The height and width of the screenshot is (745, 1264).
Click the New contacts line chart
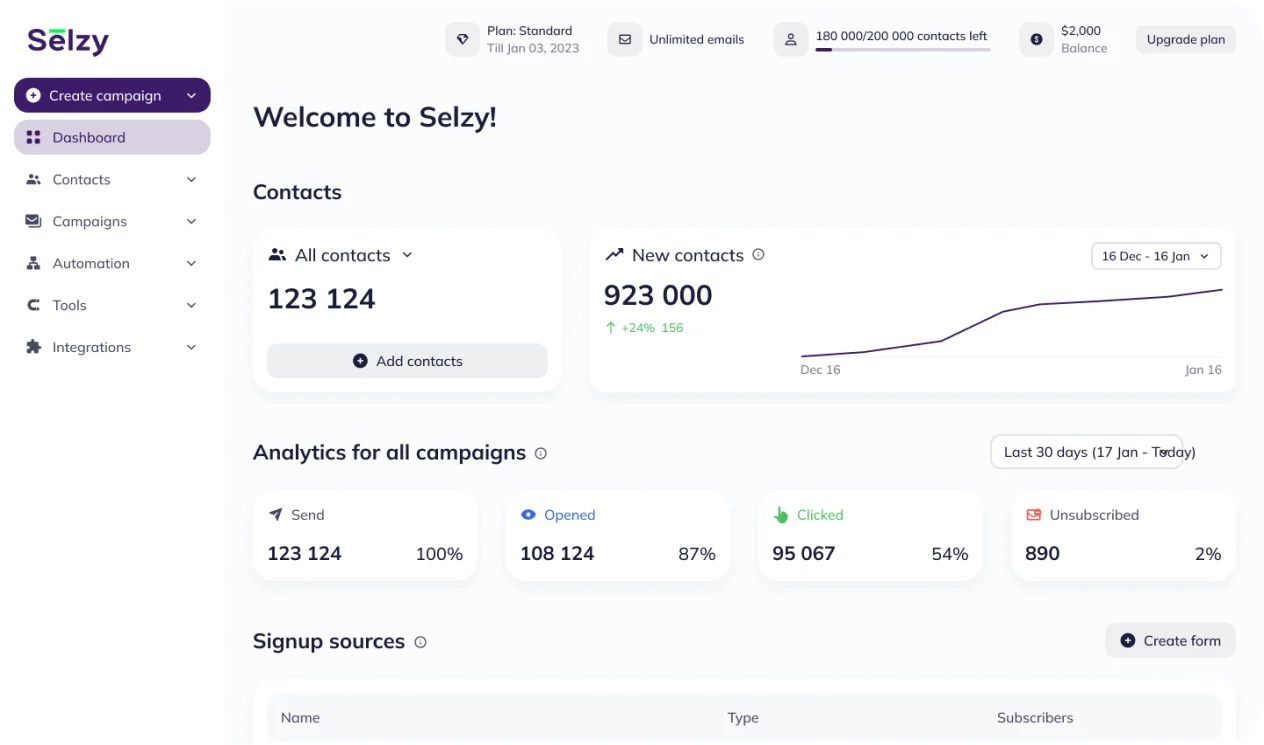(x=1011, y=322)
